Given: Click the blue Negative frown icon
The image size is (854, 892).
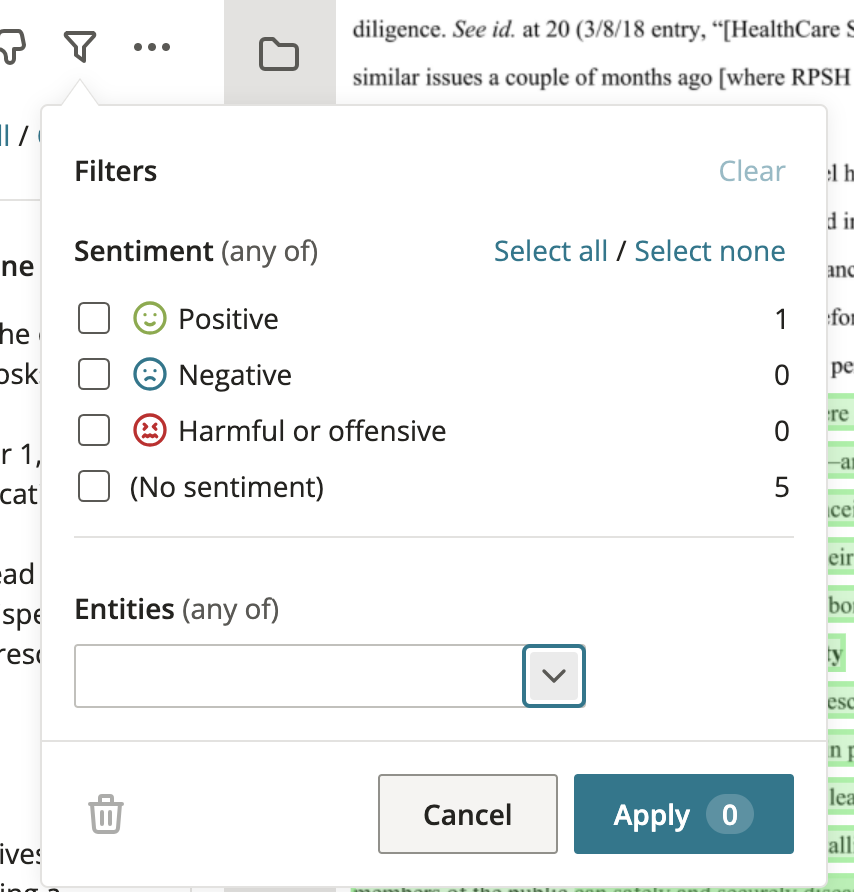Looking at the screenshot, I should pyautogui.click(x=150, y=374).
